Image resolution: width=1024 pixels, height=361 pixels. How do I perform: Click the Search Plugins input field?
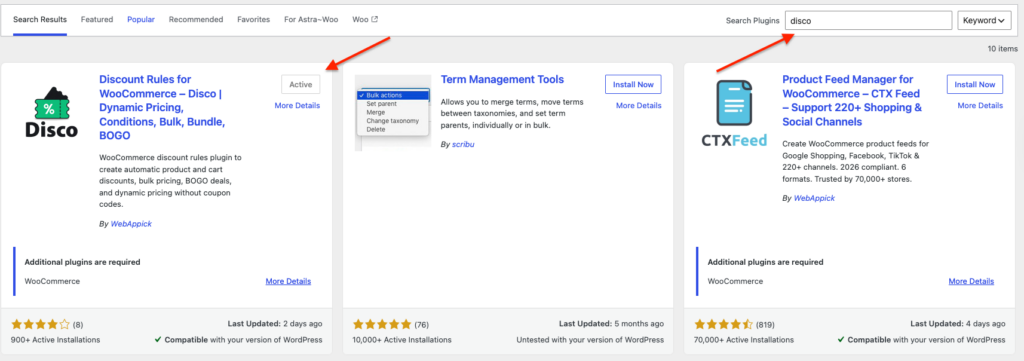(869, 20)
